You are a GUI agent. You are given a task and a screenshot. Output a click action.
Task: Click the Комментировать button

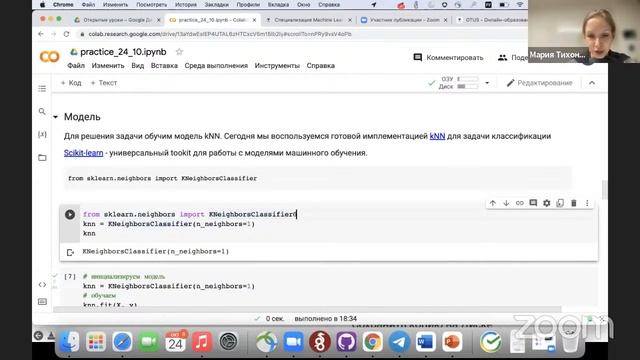tap(448, 58)
